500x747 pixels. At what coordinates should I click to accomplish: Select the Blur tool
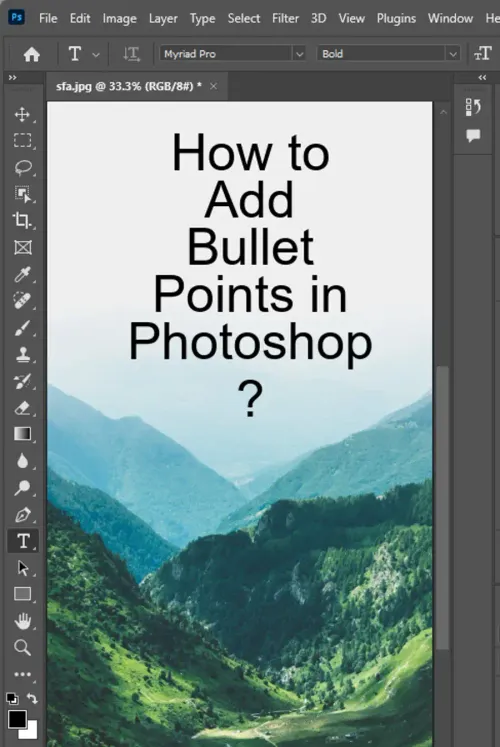coord(22,461)
